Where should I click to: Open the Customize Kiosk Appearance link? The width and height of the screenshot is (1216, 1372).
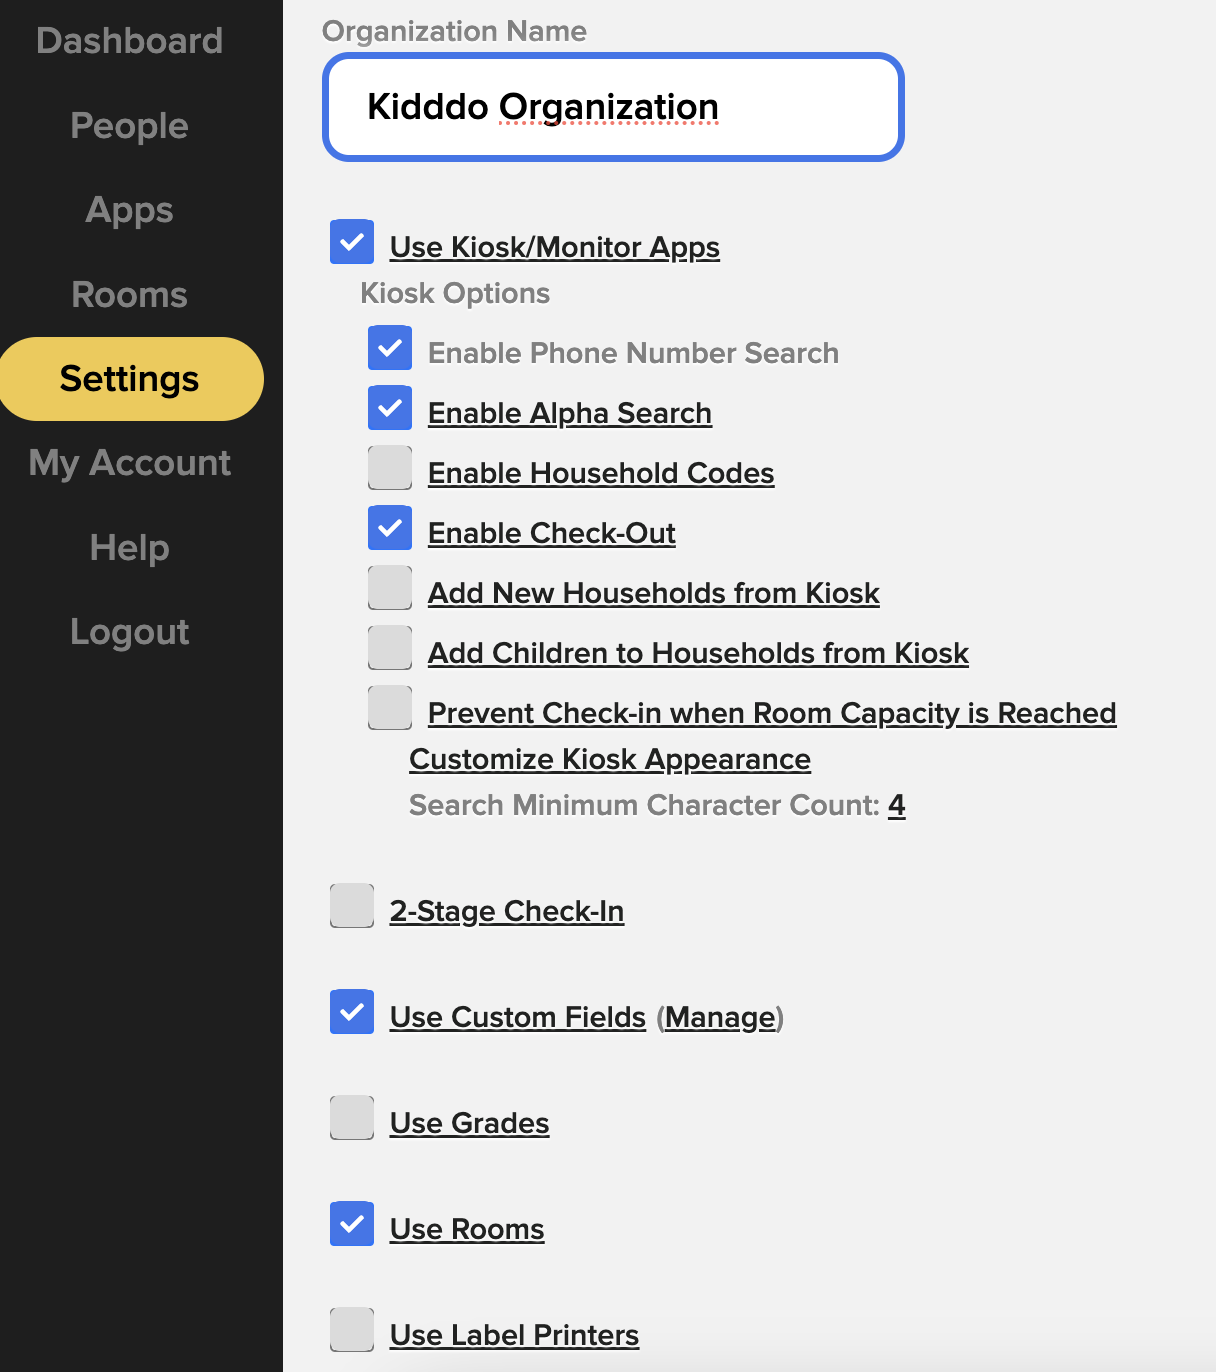click(609, 760)
